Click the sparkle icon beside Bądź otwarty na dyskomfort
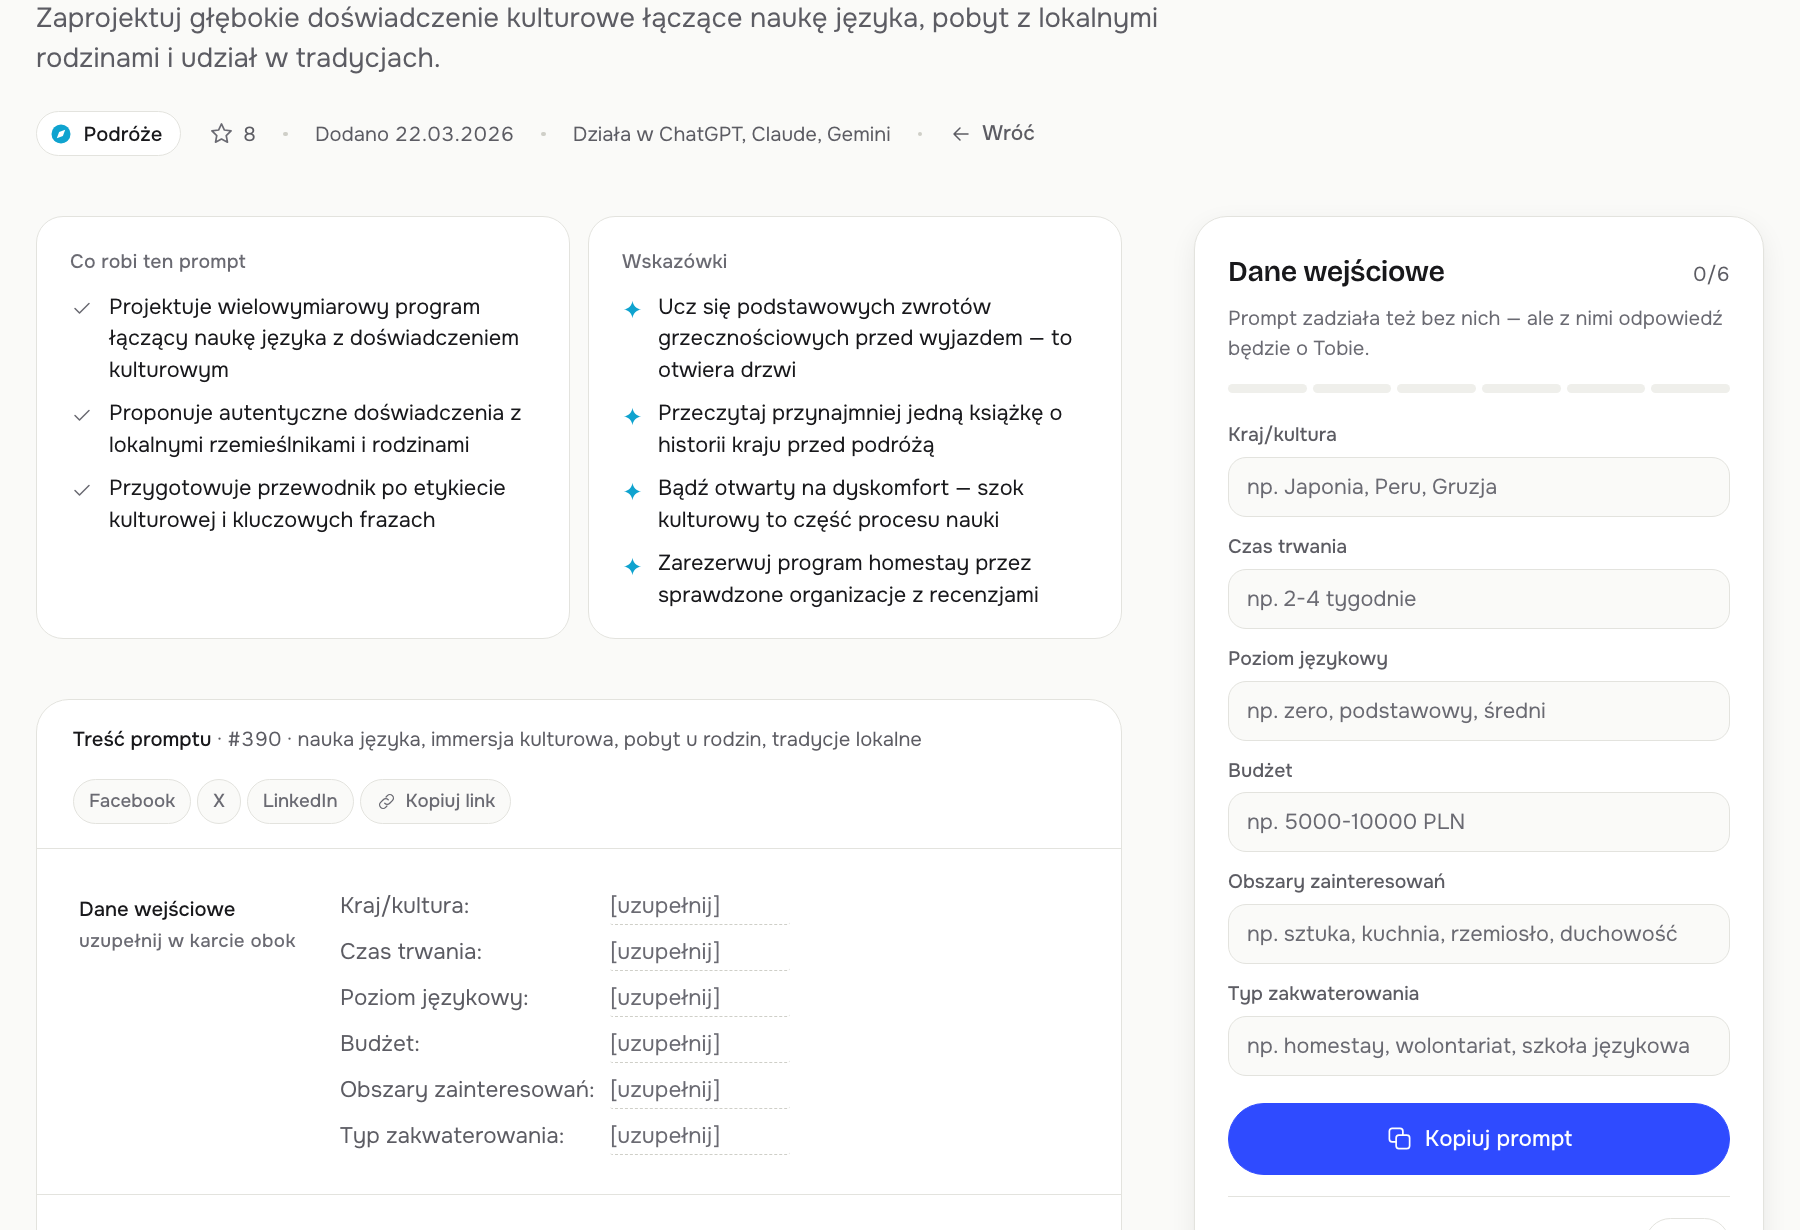 click(x=632, y=491)
